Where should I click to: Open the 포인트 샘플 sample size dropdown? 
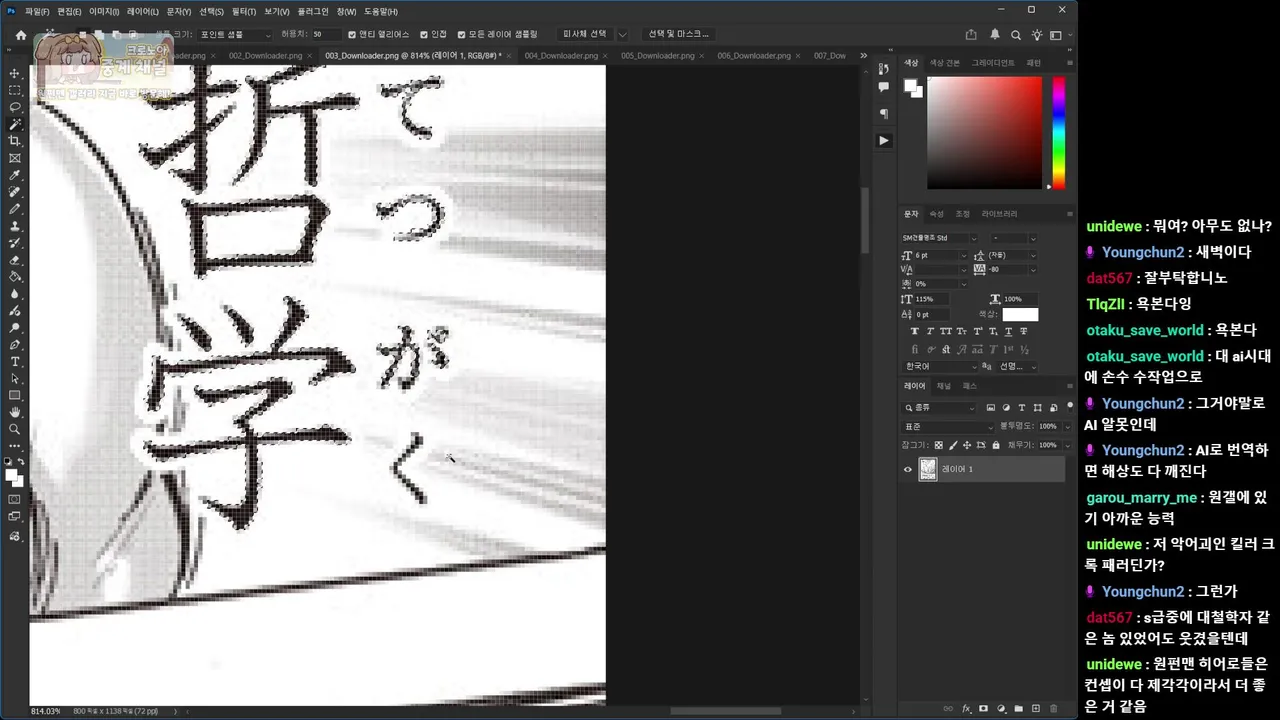(233, 34)
